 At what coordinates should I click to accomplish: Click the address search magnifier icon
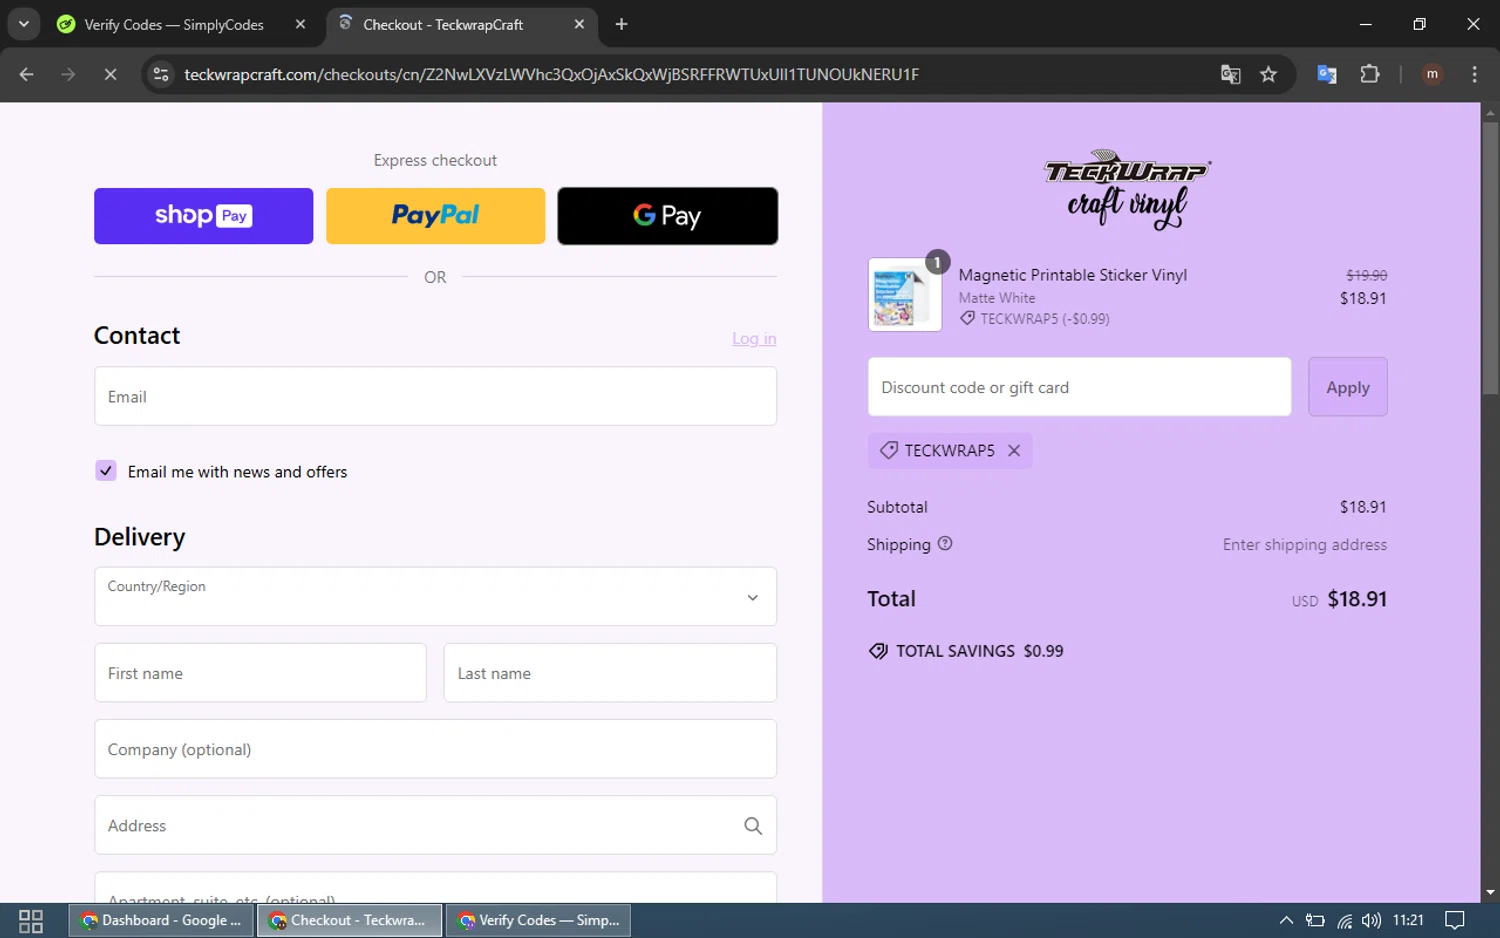pos(753,826)
